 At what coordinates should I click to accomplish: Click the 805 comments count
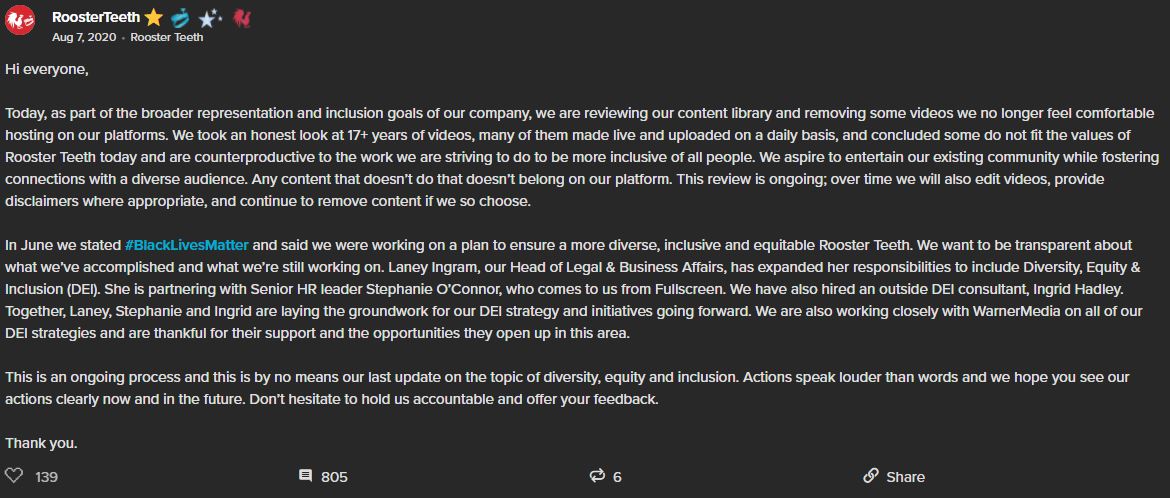click(x=334, y=477)
